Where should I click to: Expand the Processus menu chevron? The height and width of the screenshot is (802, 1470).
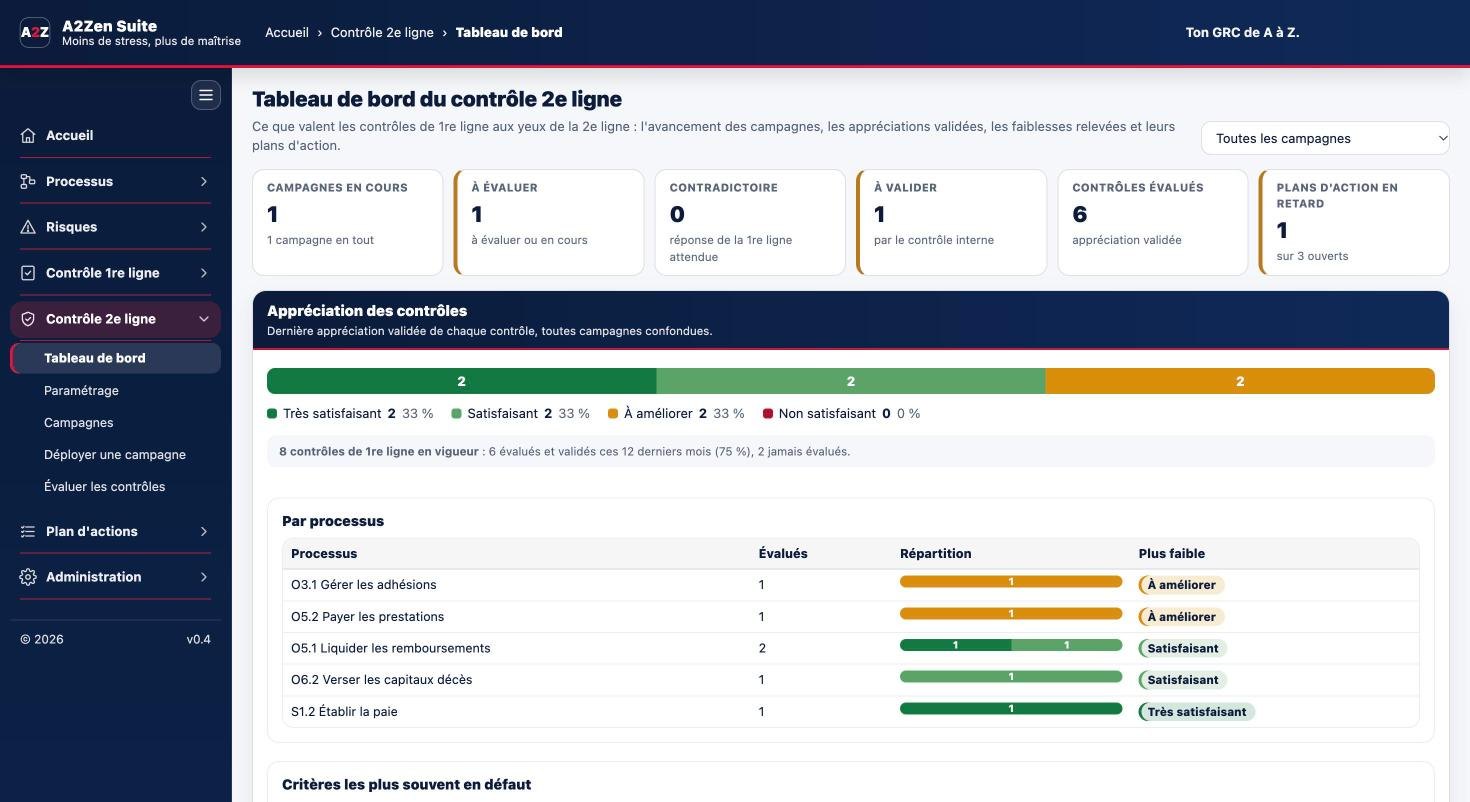[x=203, y=181]
